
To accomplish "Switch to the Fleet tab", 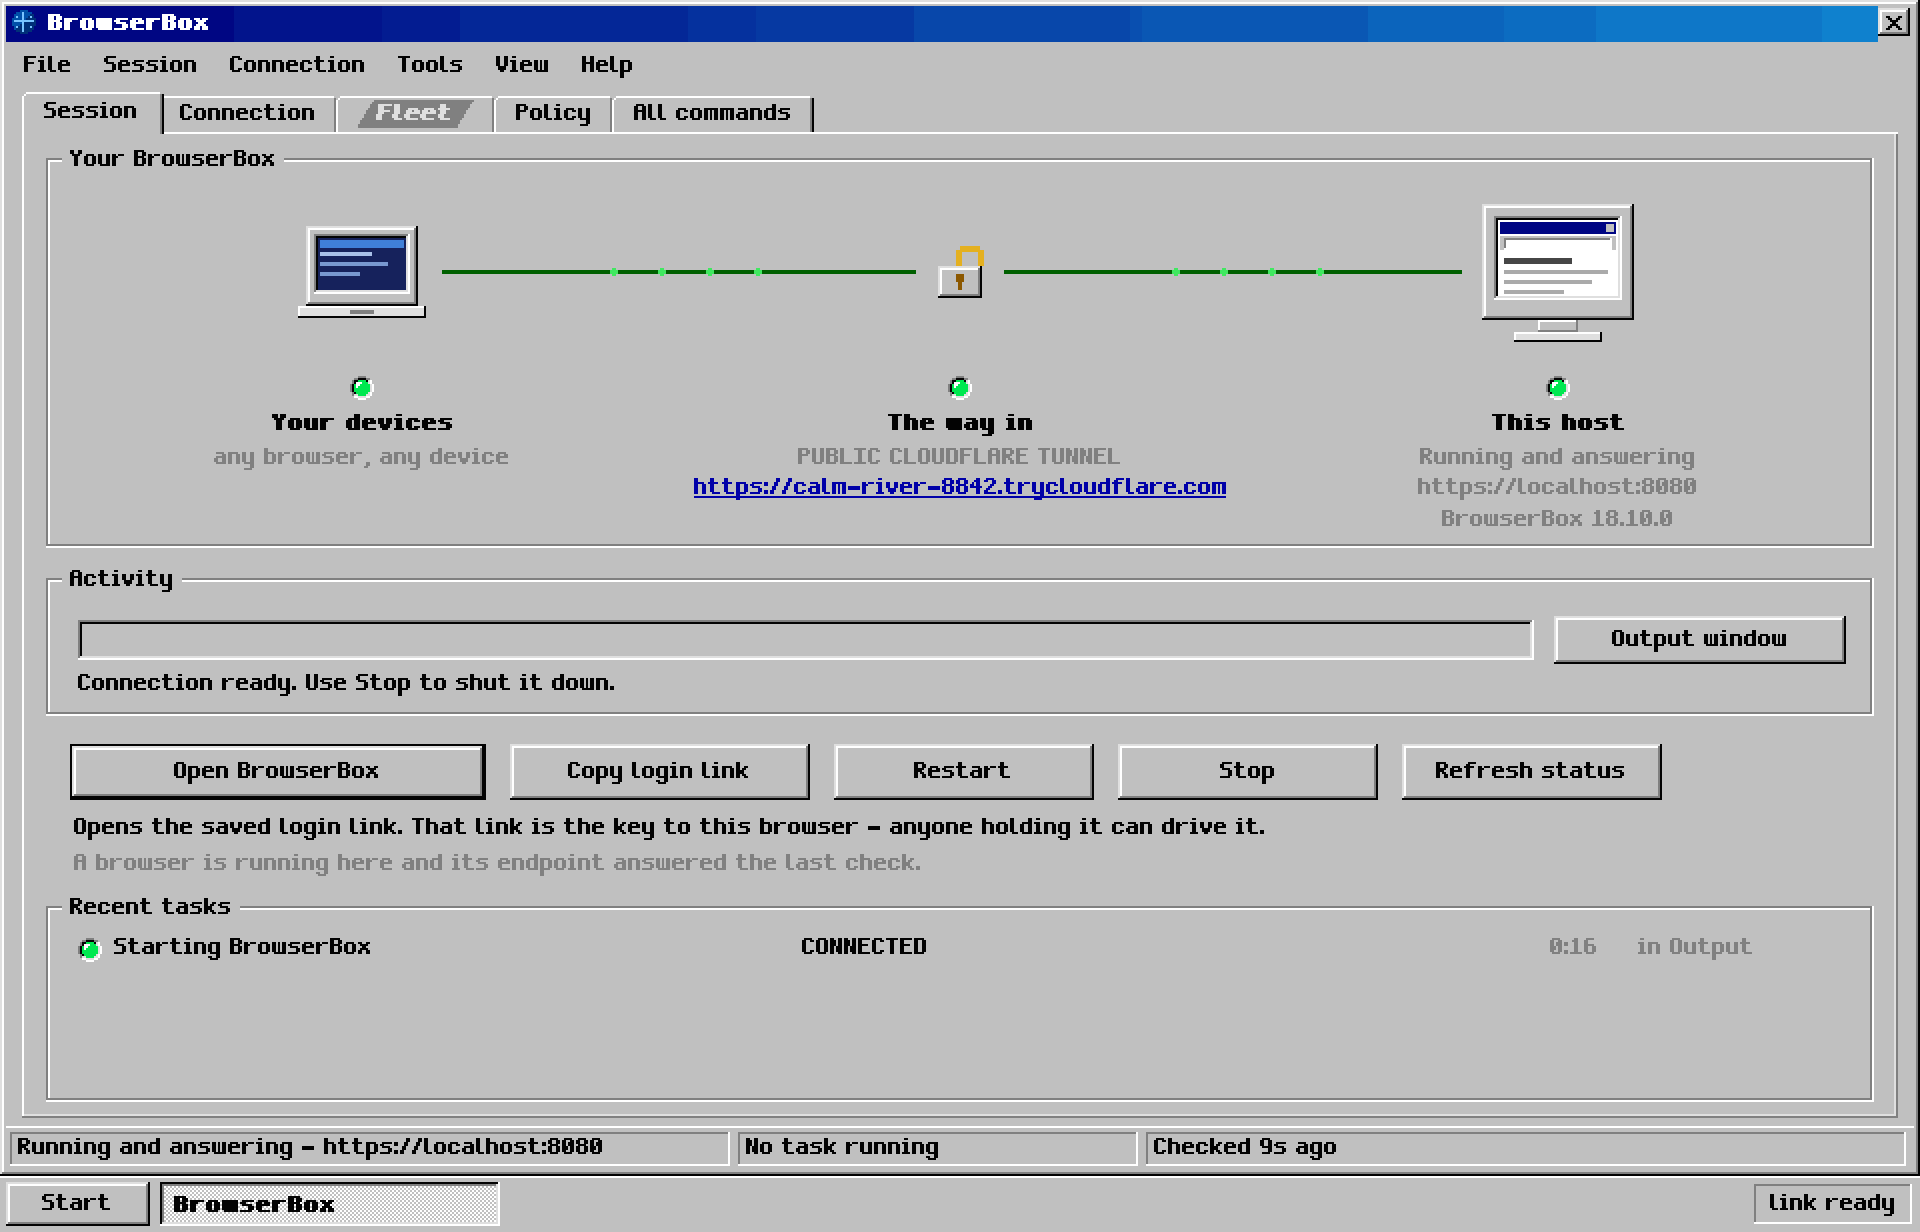I will click(x=413, y=113).
